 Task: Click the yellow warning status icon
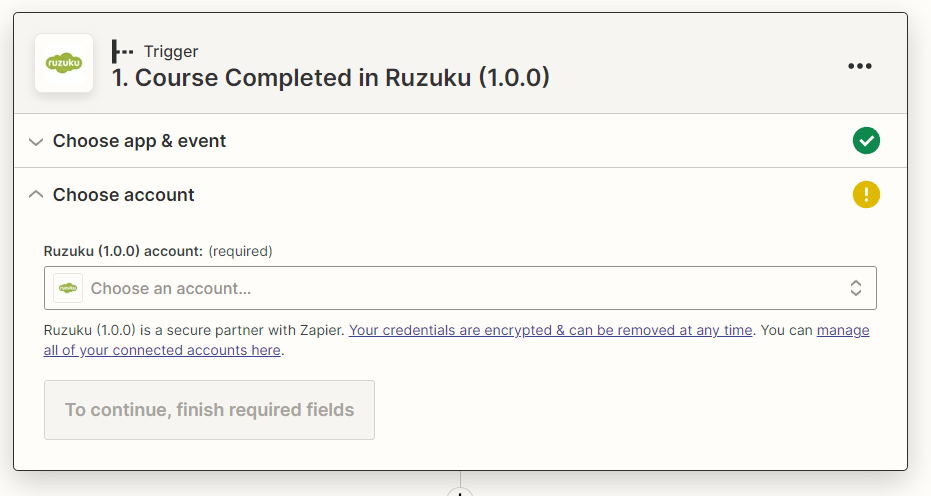pos(866,195)
